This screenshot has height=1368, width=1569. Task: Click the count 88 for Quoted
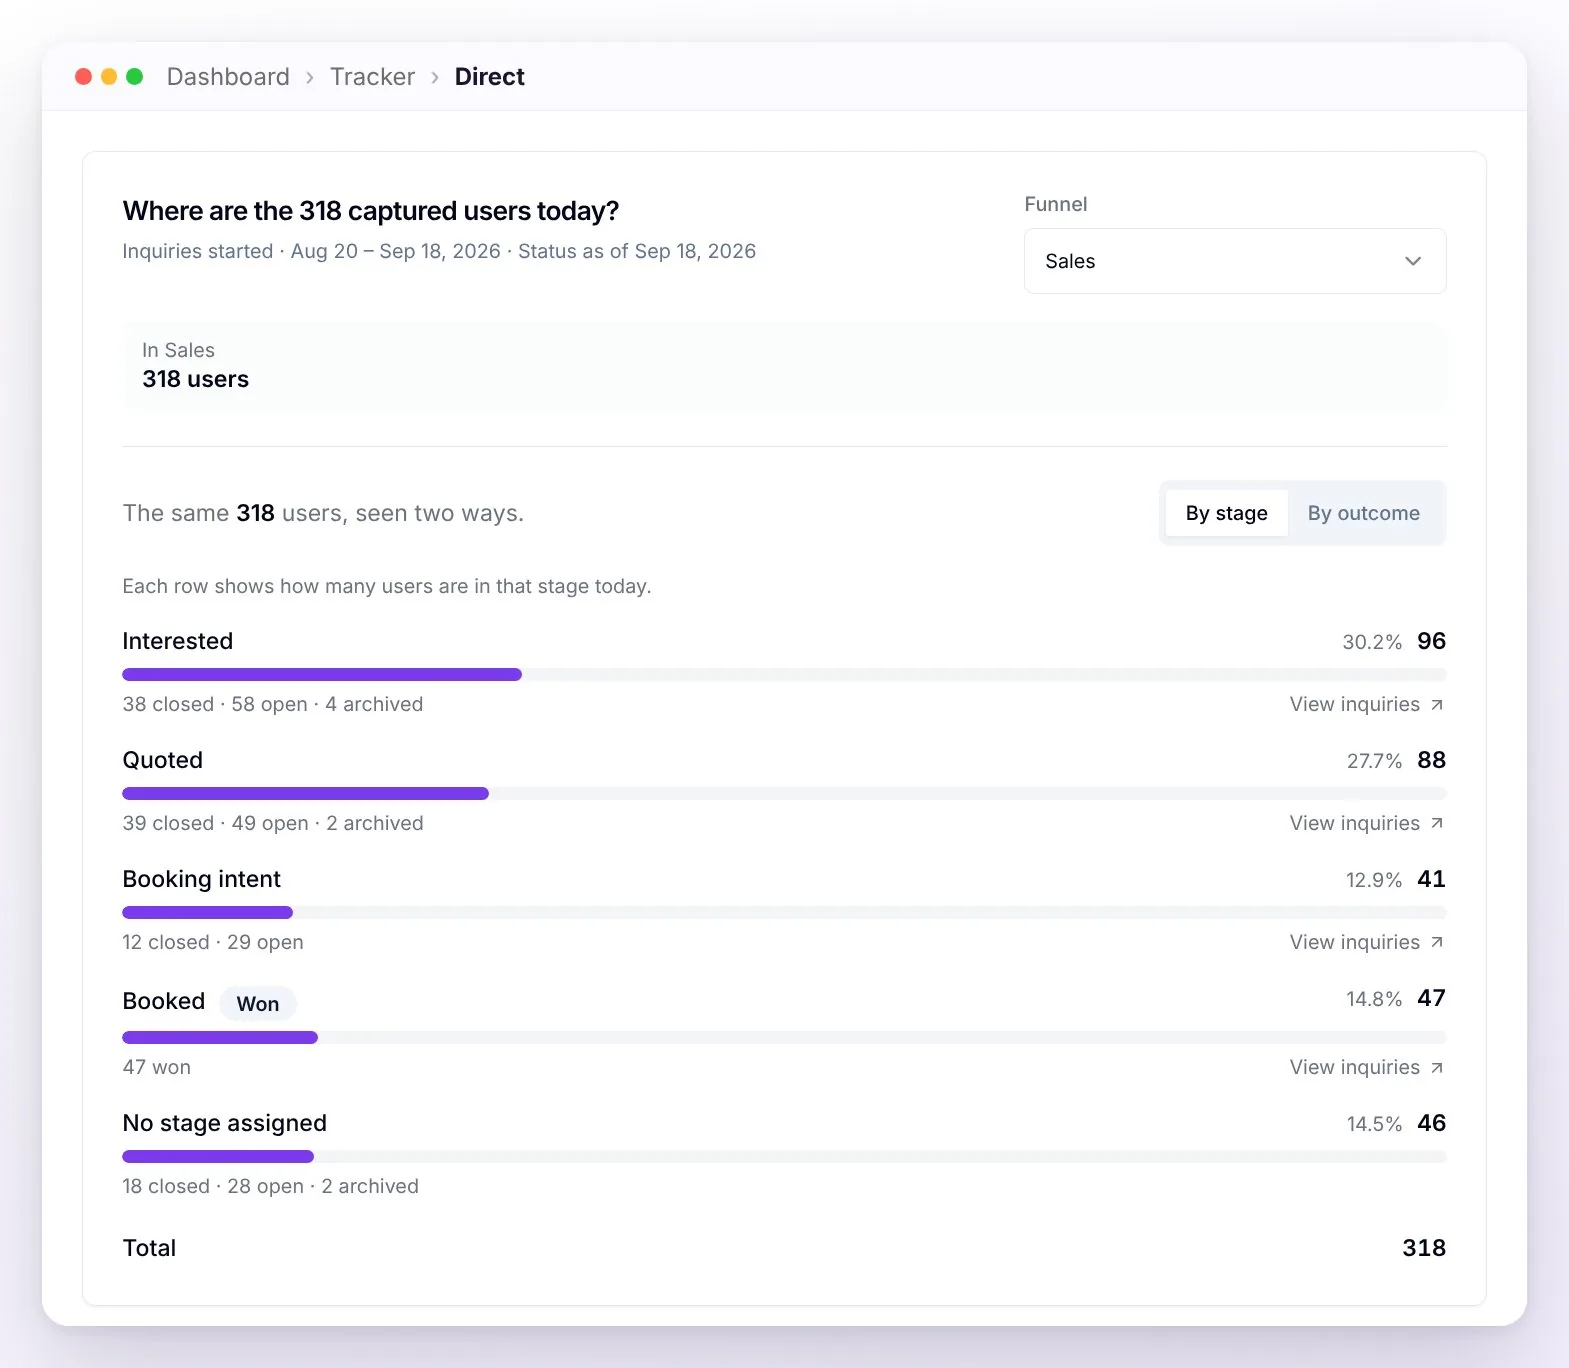point(1432,760)
